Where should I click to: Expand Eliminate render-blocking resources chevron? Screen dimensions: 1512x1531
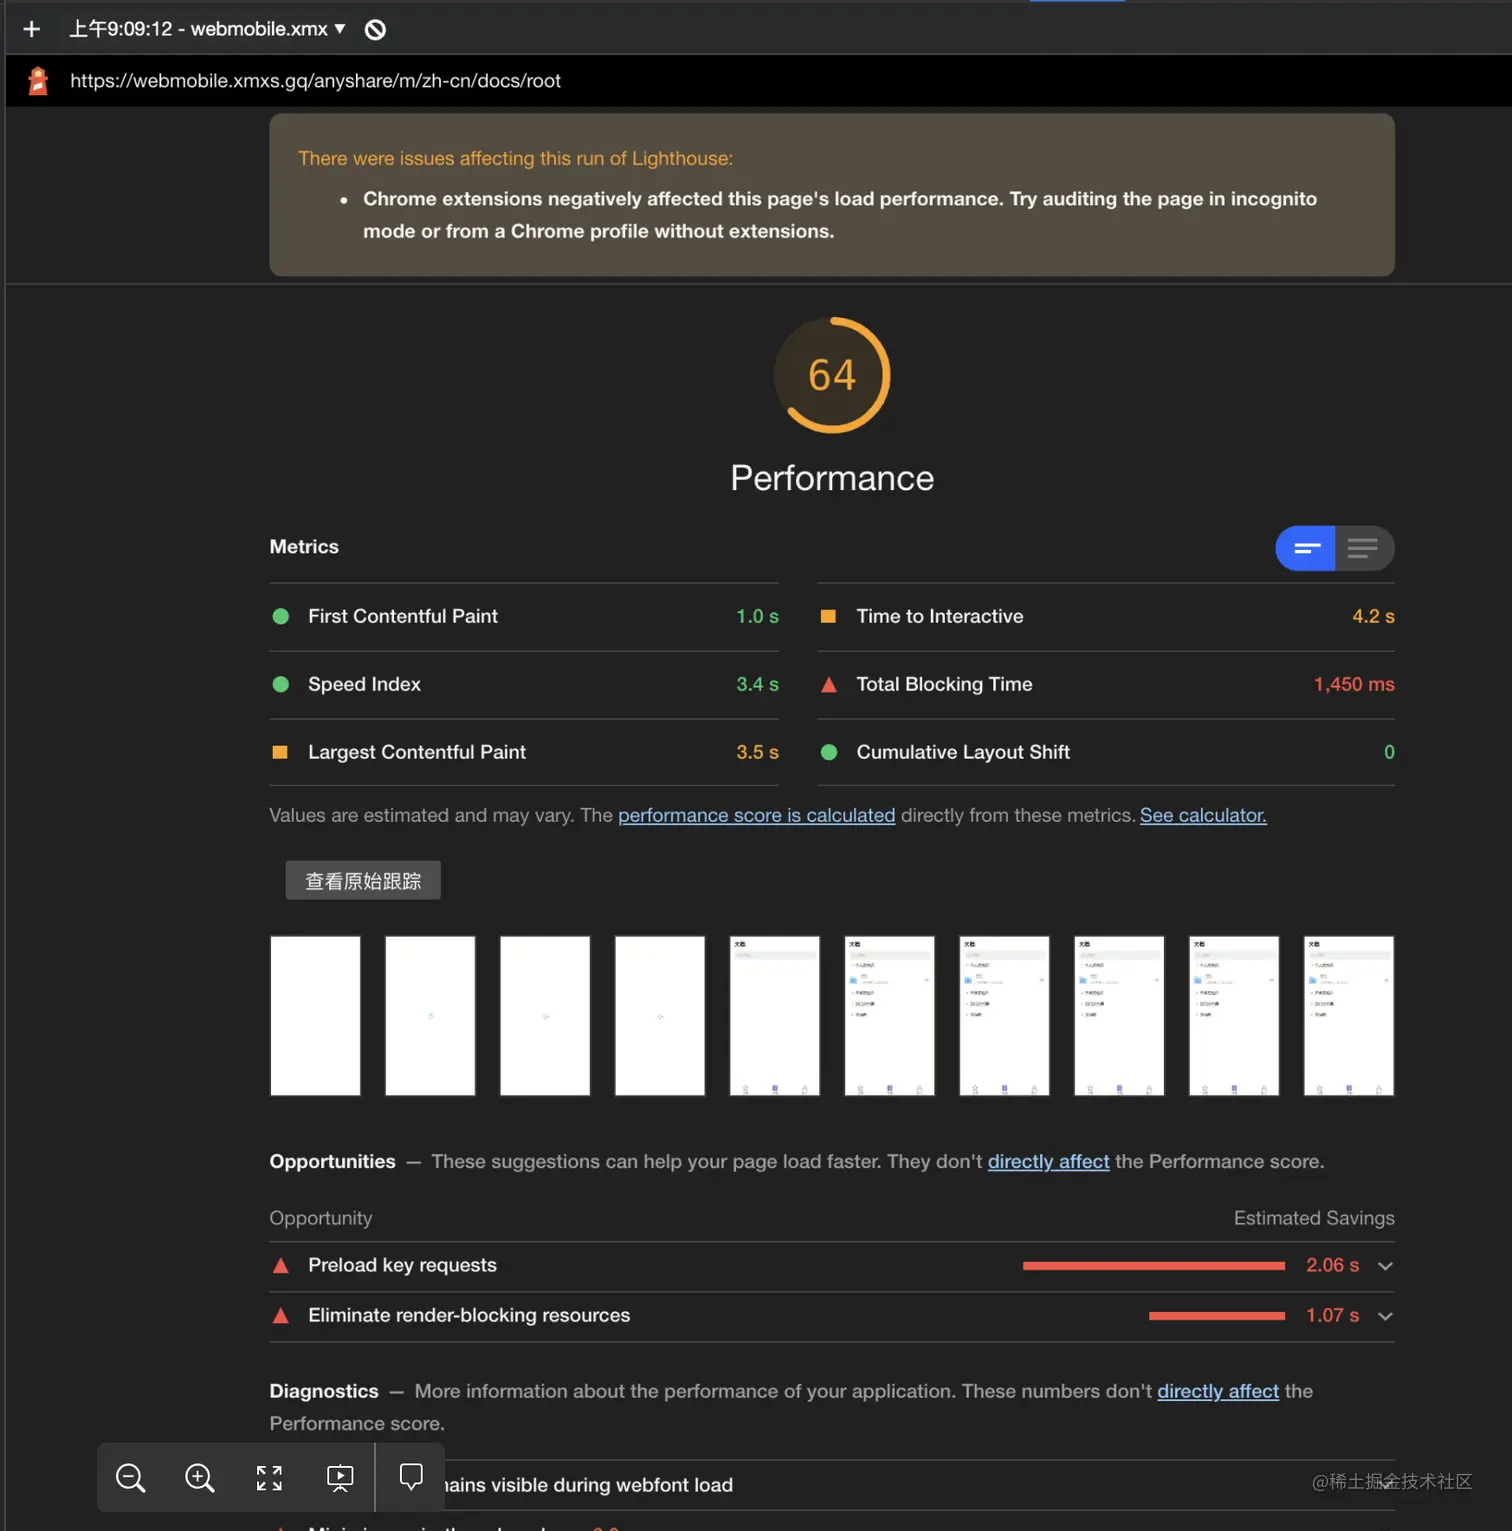pyautogui.click(x=1385, y=1316)
